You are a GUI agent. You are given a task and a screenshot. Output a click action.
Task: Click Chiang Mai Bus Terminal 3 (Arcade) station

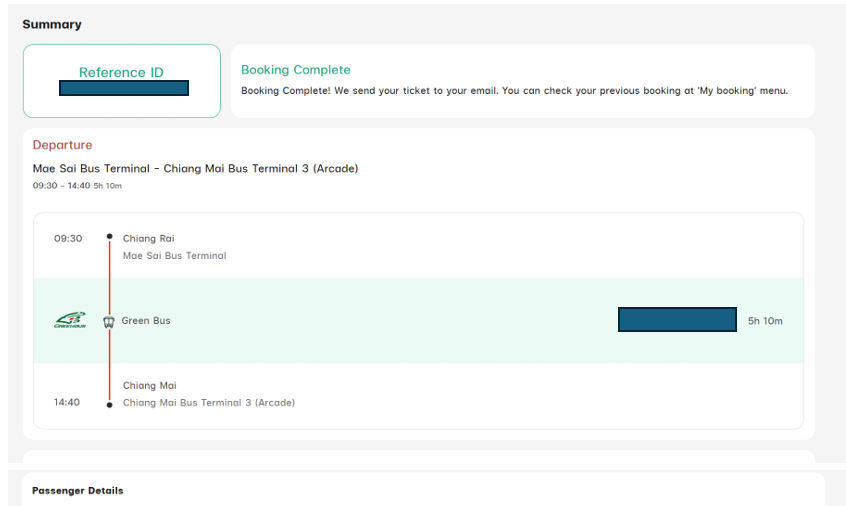pos(209,403)
